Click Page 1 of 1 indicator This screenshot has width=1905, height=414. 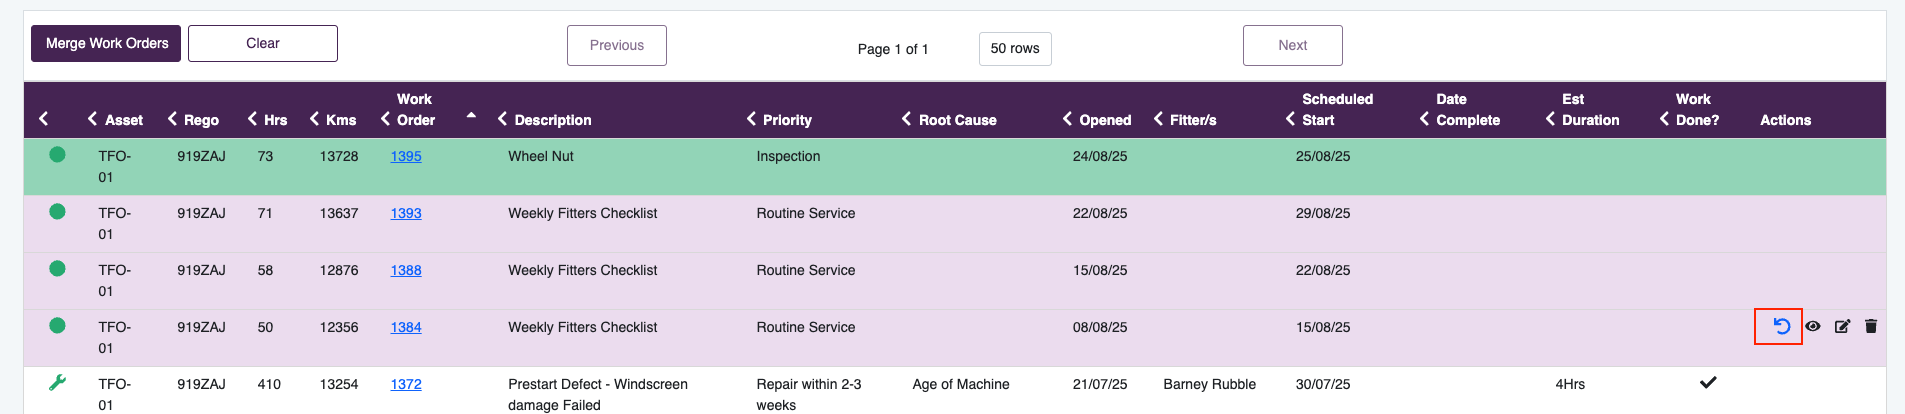(893, 48)
